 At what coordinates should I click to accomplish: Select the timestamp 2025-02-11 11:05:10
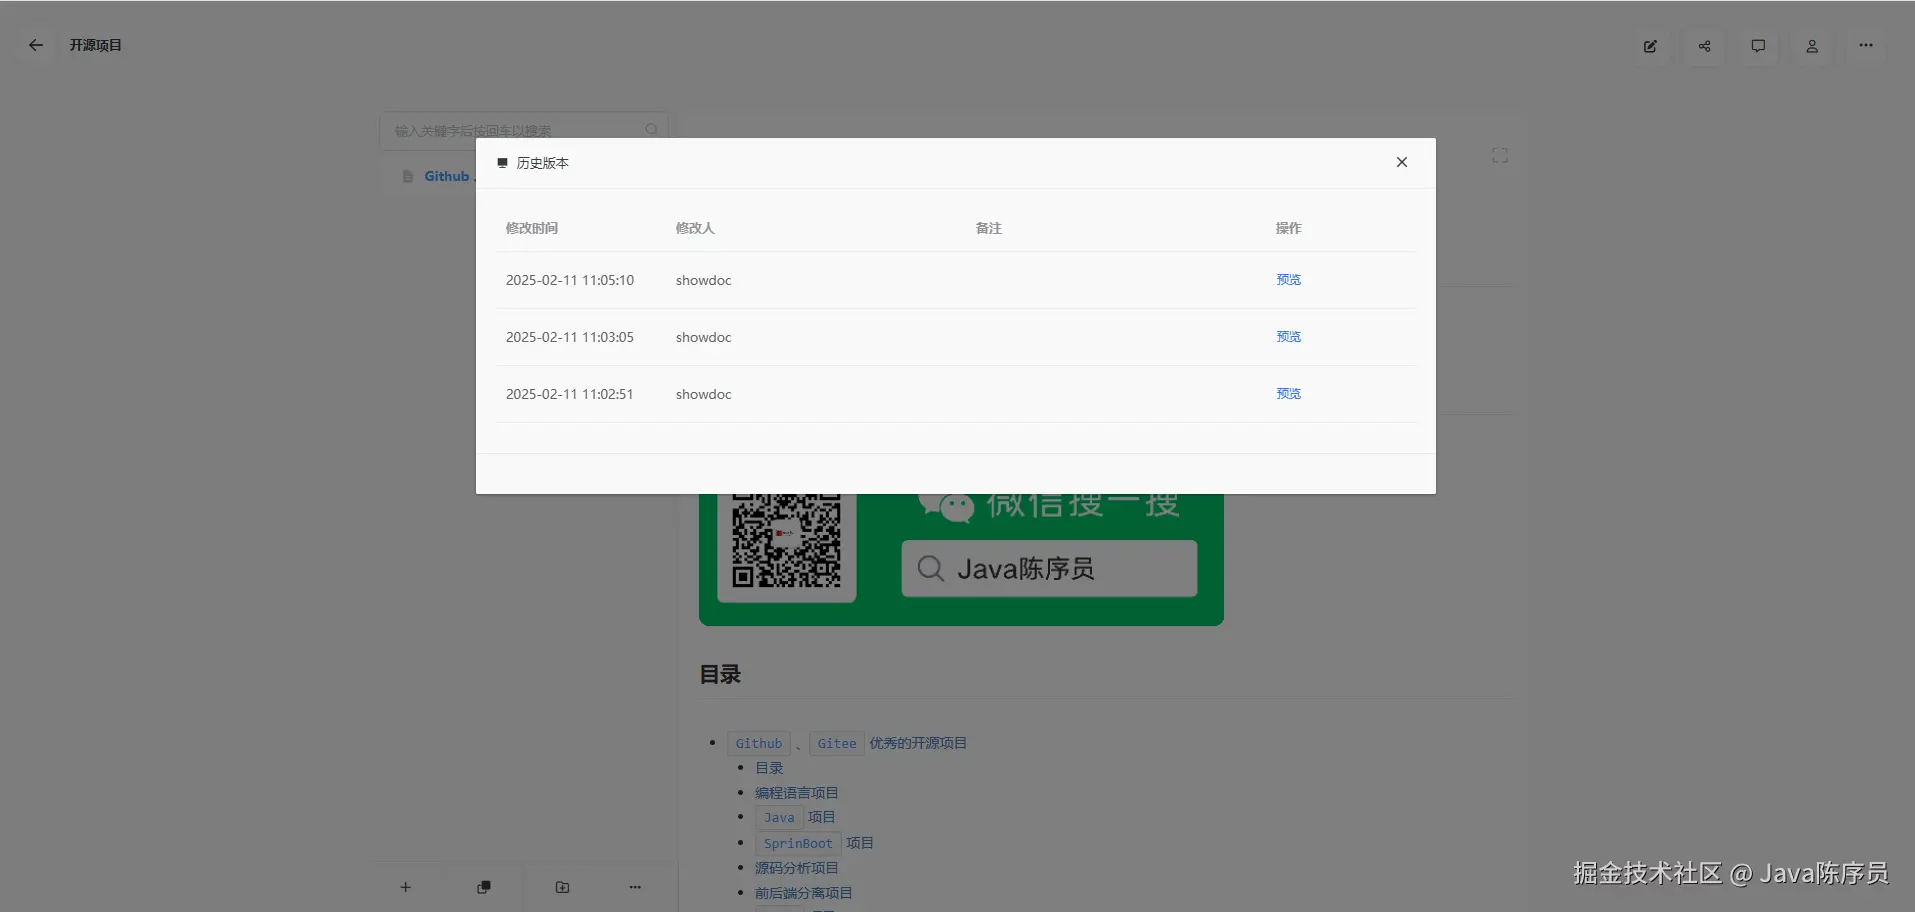coord(570,280)
